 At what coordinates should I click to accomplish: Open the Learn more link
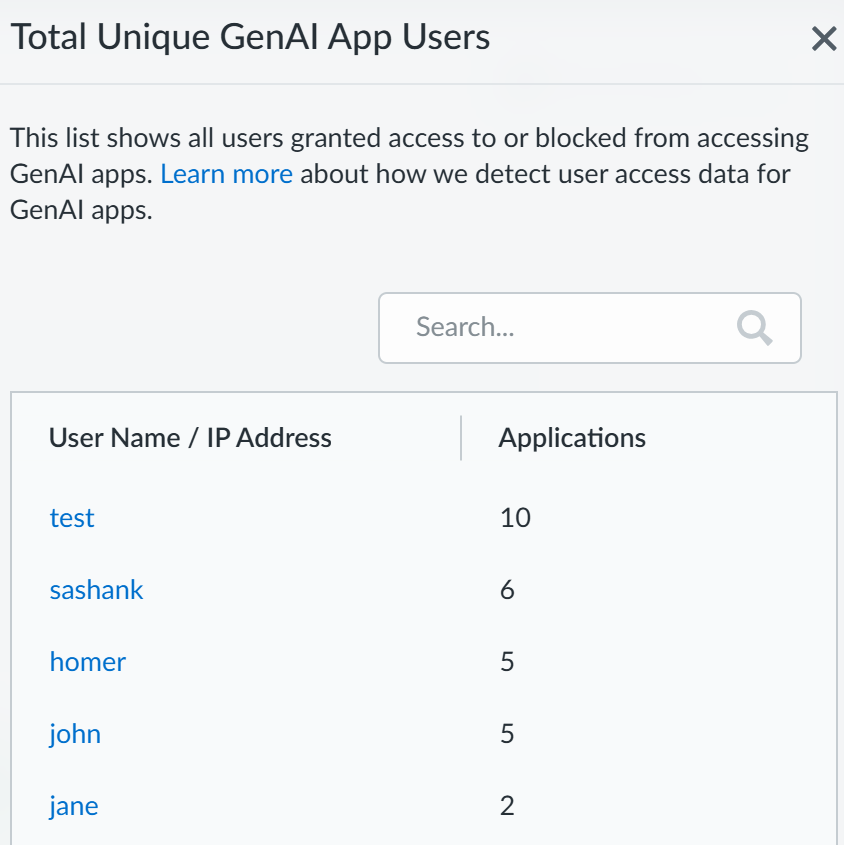point(226,174)
